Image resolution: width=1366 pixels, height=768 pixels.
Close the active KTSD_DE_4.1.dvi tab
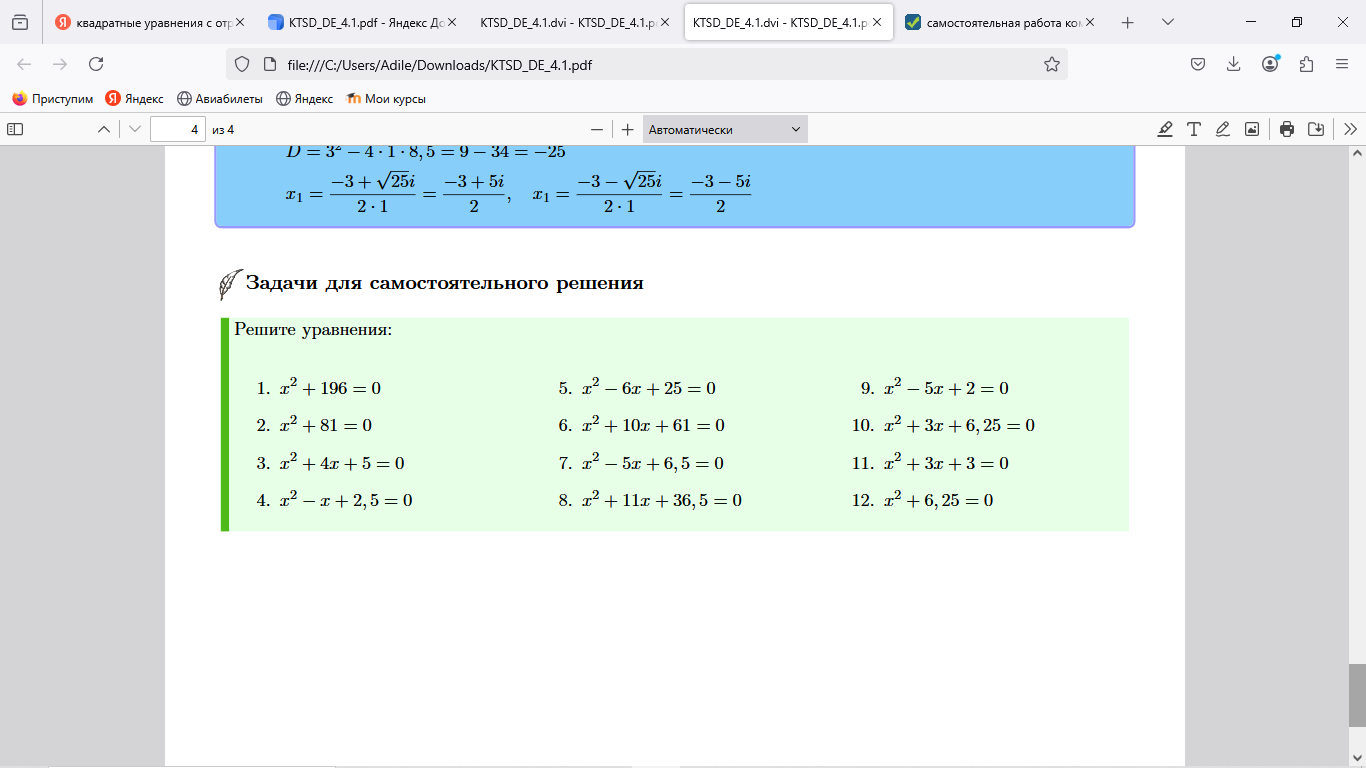877,22
